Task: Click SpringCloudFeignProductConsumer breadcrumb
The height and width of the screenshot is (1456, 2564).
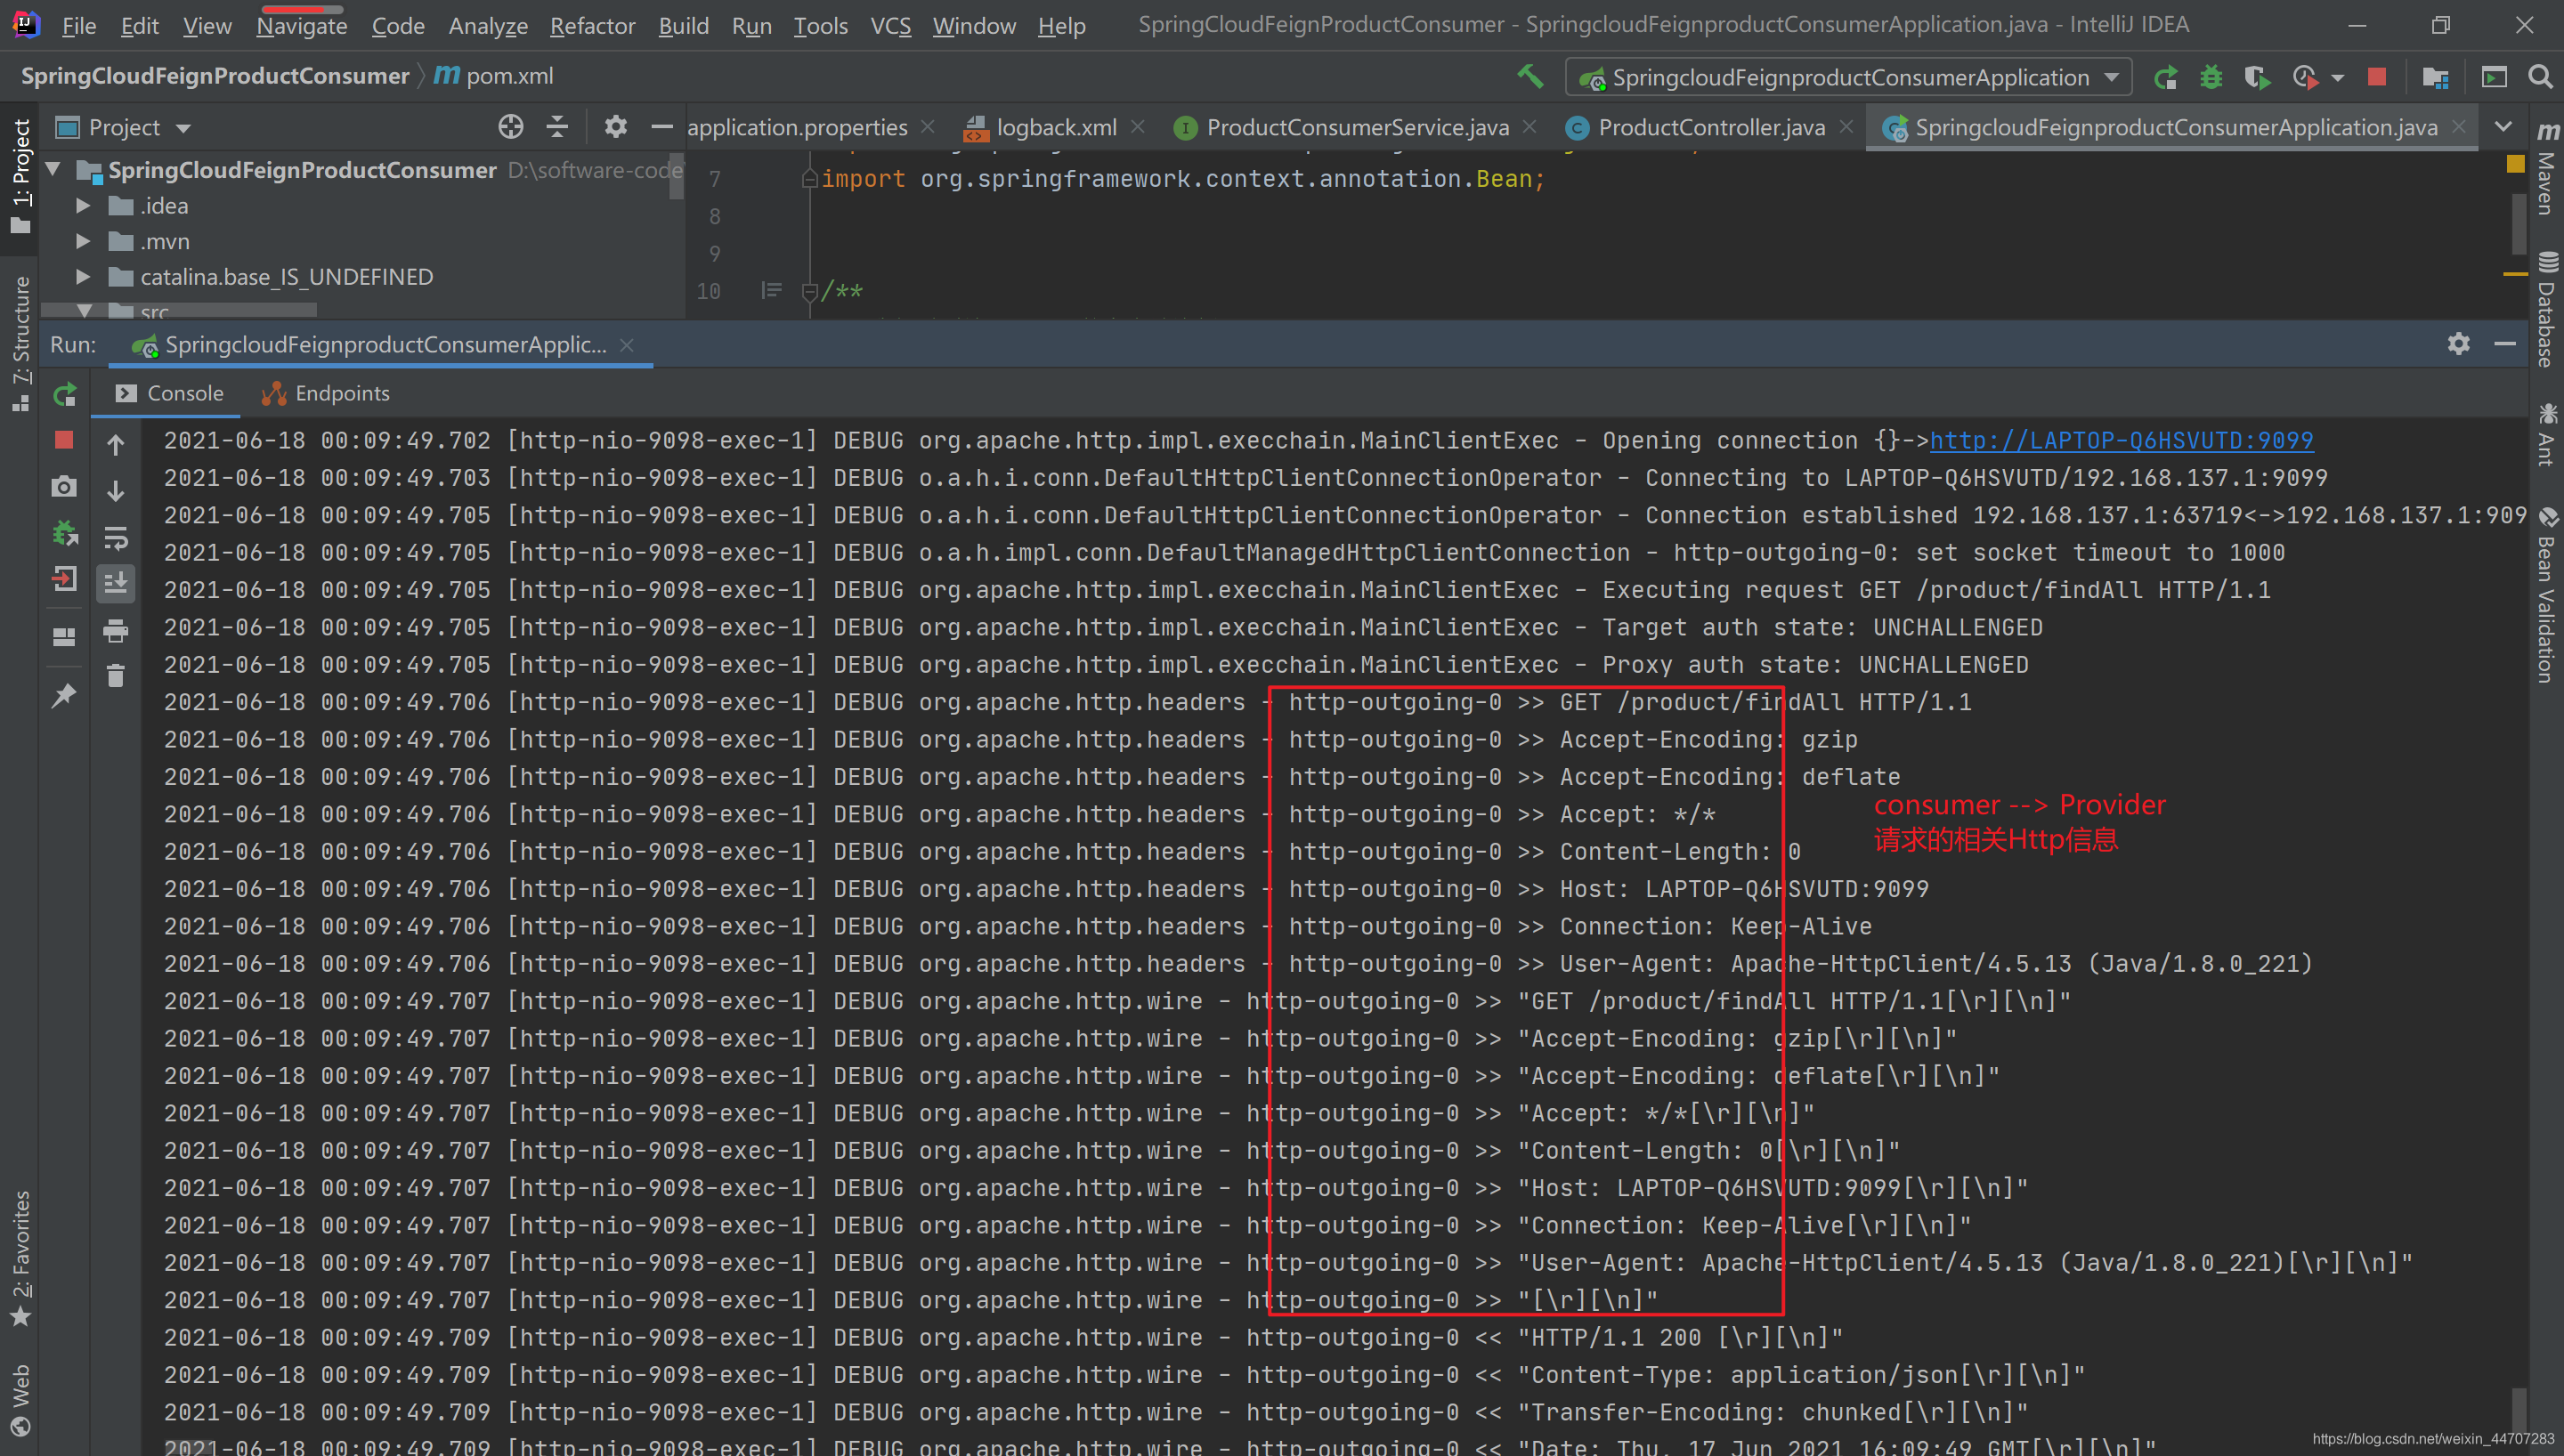Action: click(x=215, y=76)
